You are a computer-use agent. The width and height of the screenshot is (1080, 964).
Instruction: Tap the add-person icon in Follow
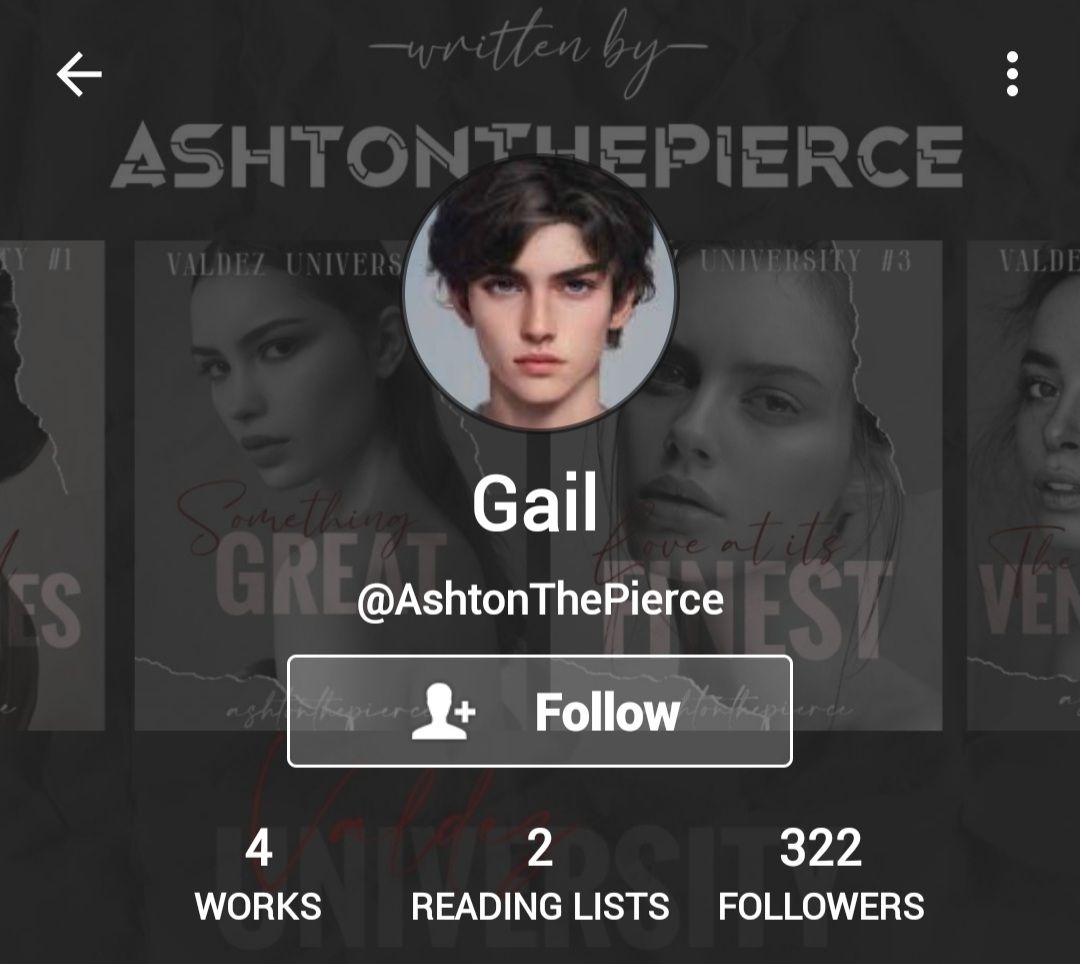(444, 711)
